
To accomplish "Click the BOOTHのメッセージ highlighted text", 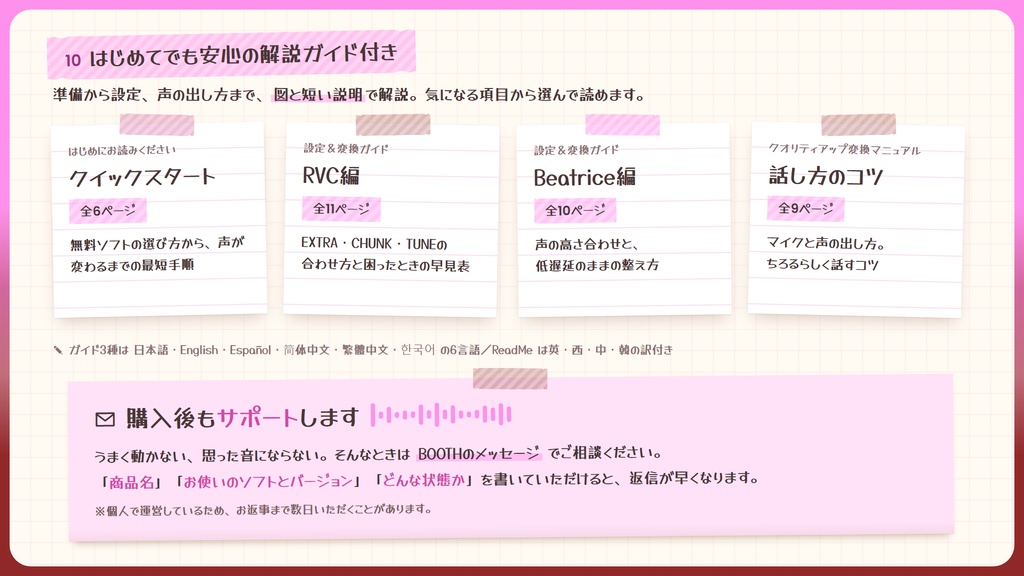I will (x=479, y=453).
